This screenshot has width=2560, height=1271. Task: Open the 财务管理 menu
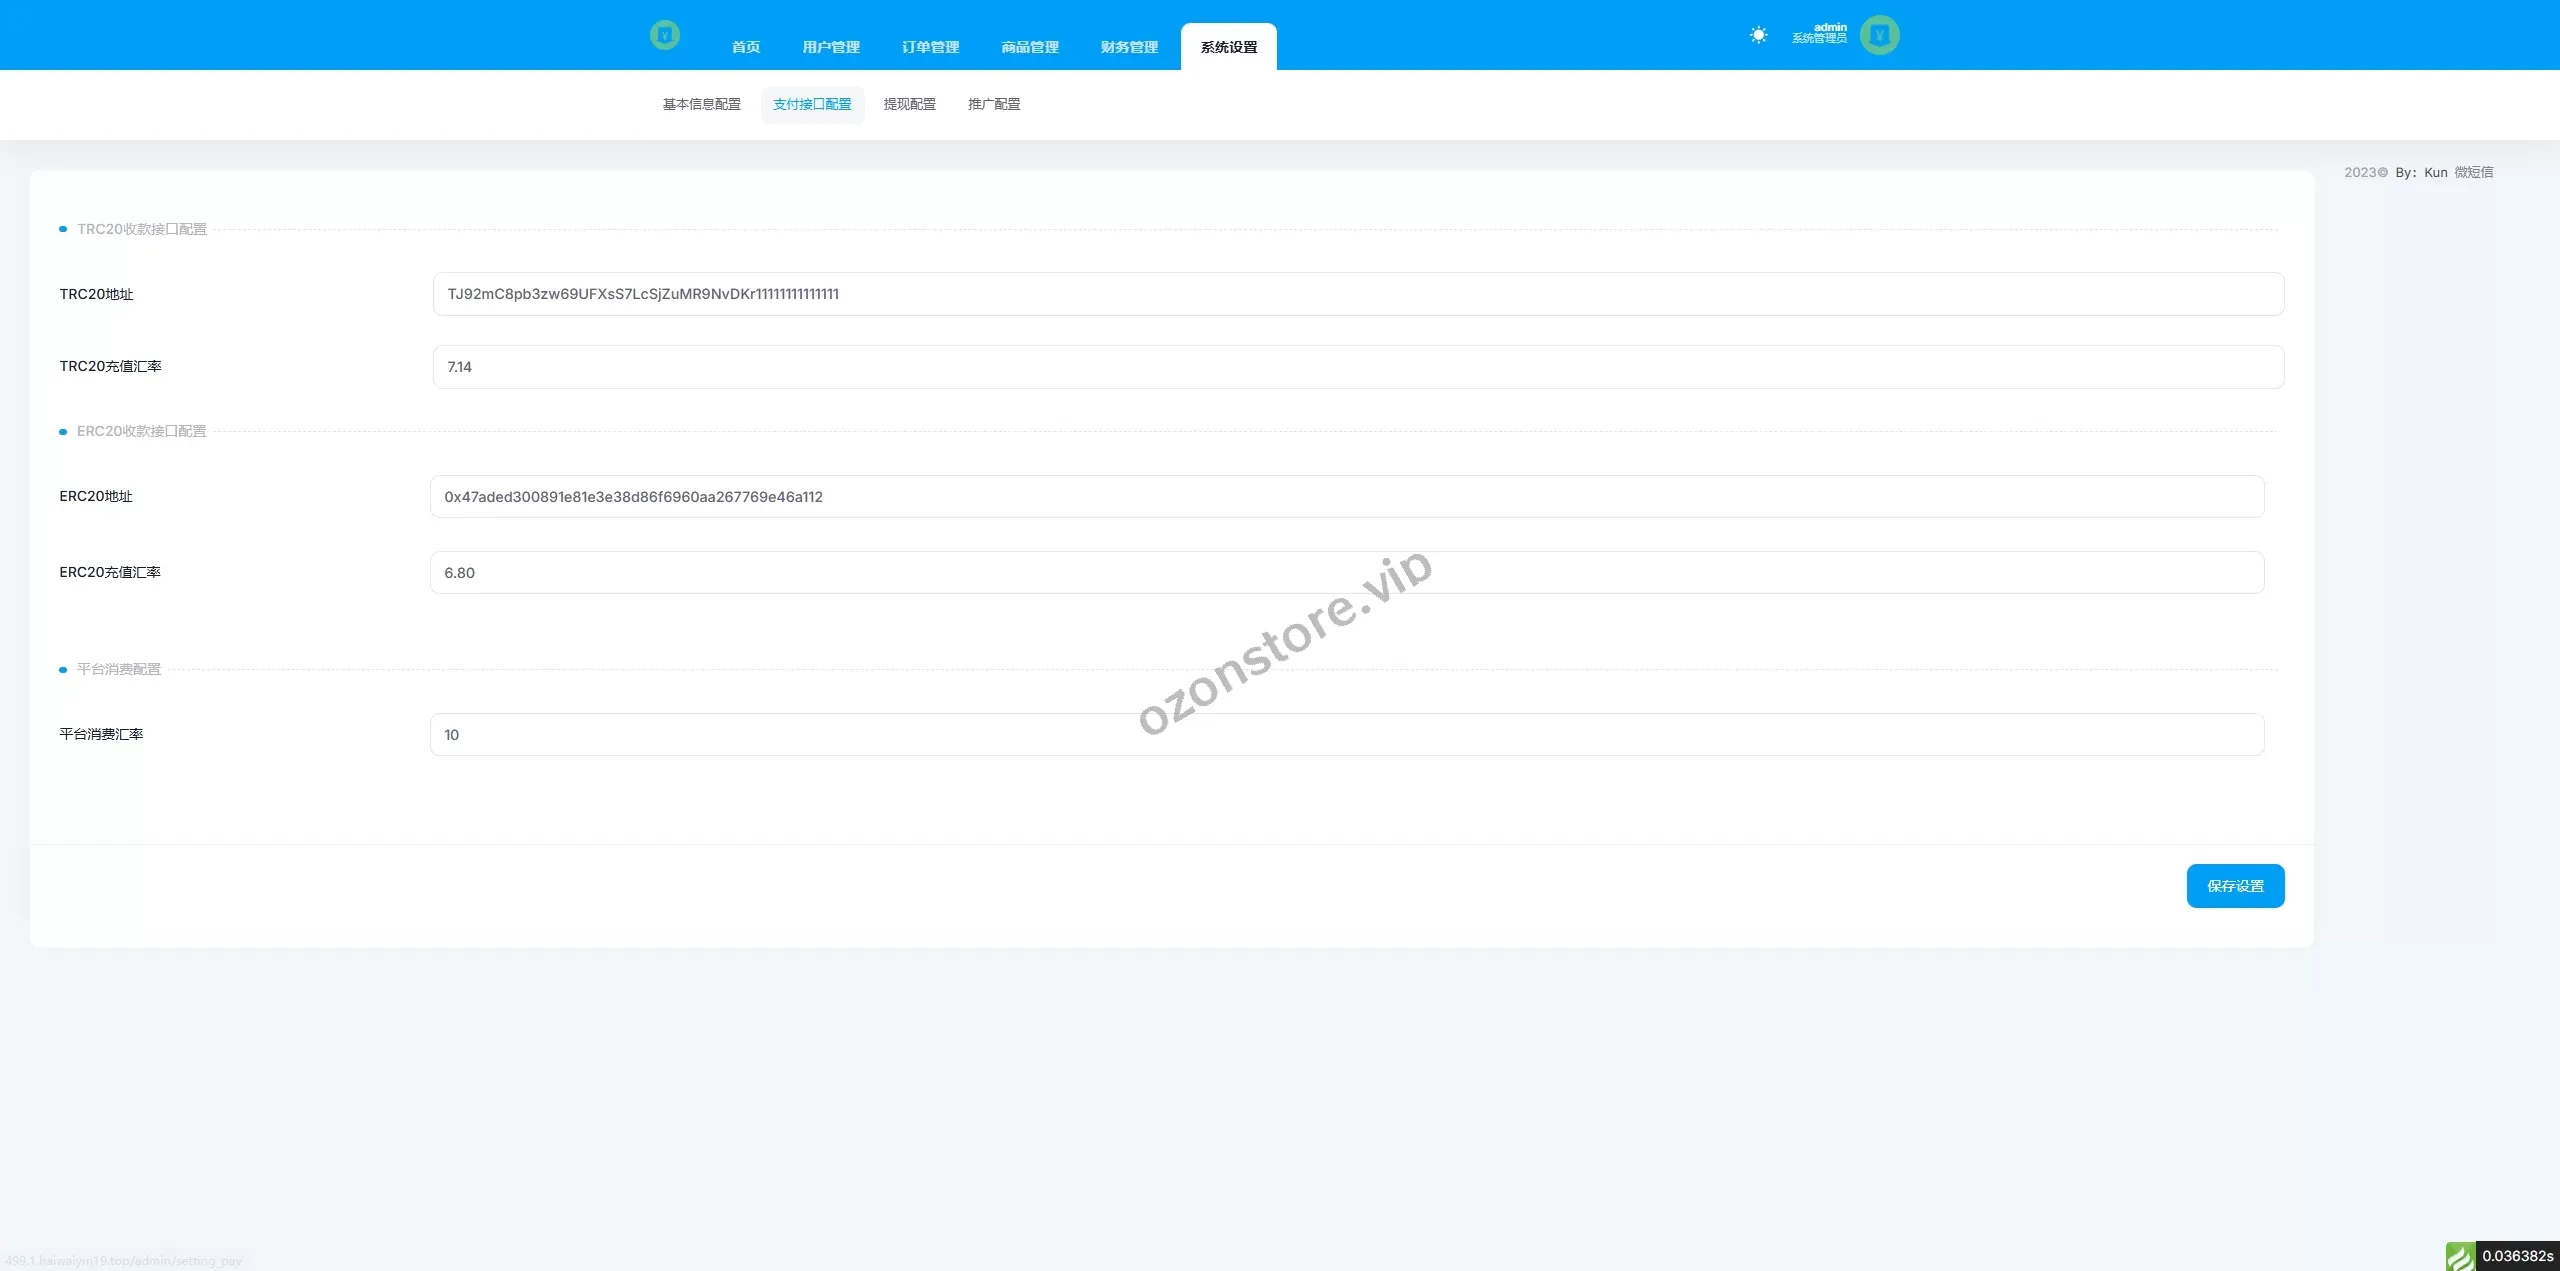(x=1129, y=47)
